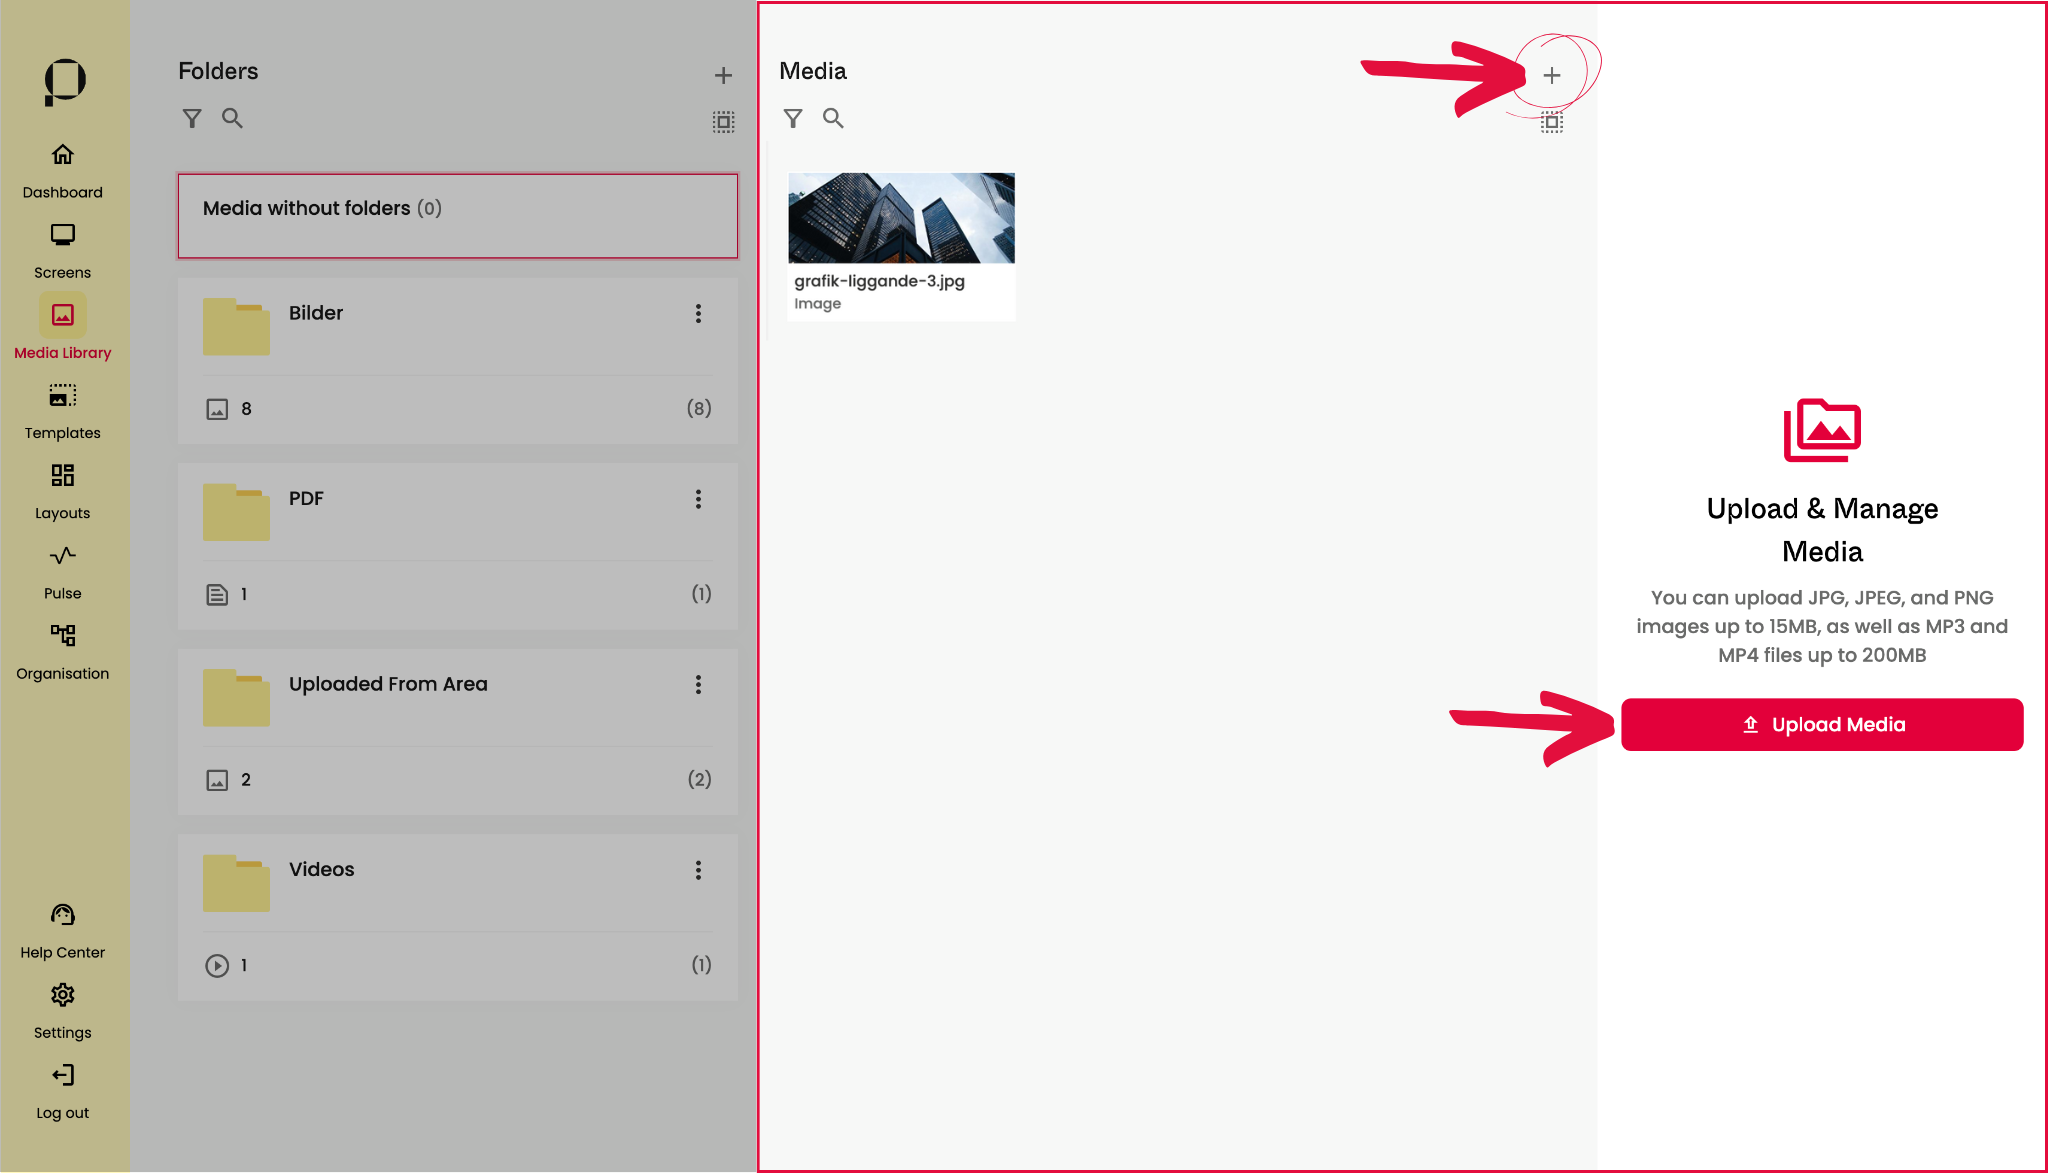The height and width of the screenshot is (1173, 2048).
Task: Click the Upload Media button
Action: [1821, 725]
